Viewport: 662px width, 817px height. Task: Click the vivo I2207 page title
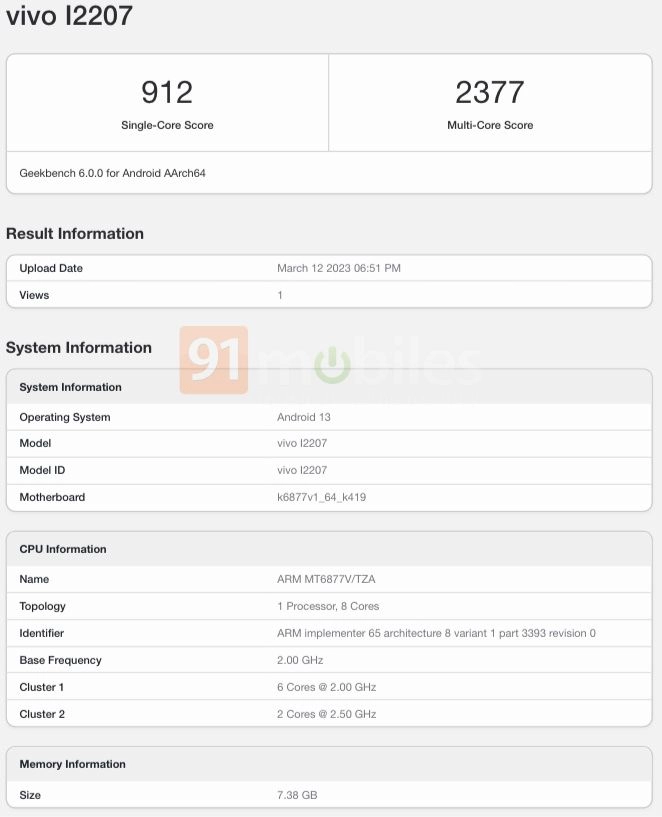tap(69, 16)
